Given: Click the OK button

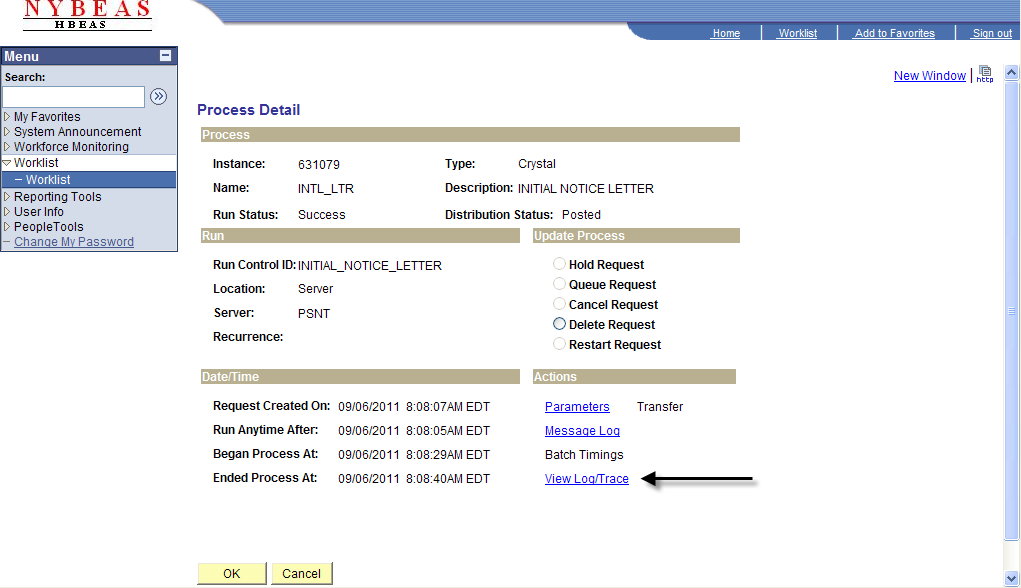Looking at the screenshot, I should pos(232,574).
